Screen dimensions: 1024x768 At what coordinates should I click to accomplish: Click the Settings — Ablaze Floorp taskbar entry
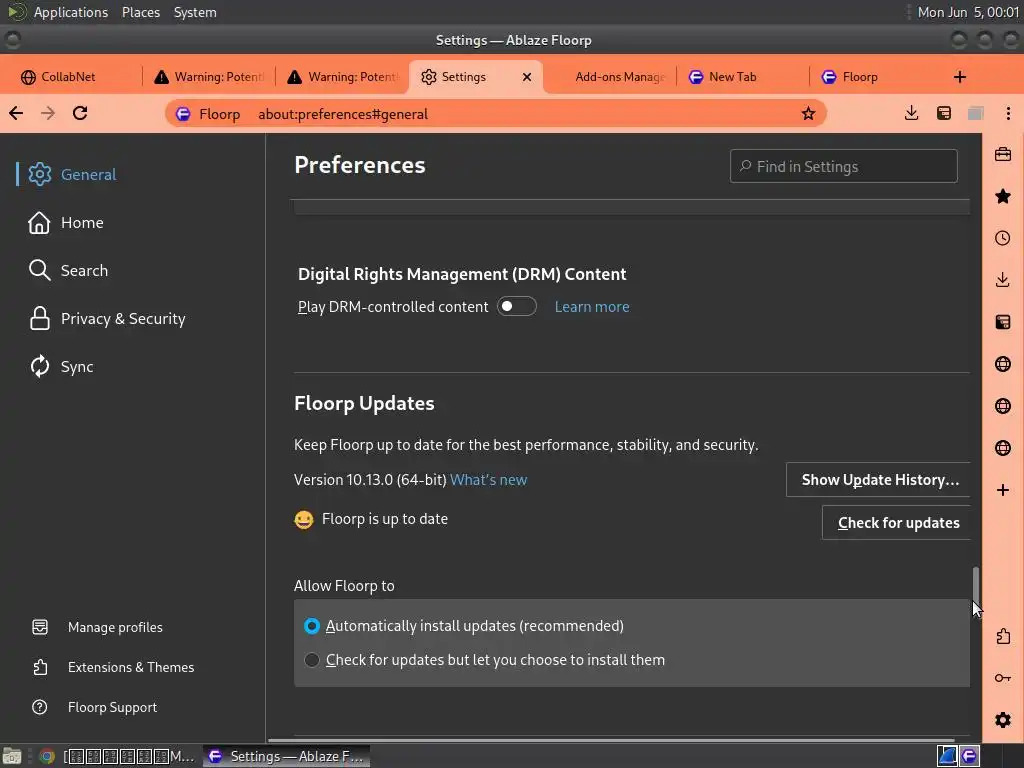coord(287,756)
